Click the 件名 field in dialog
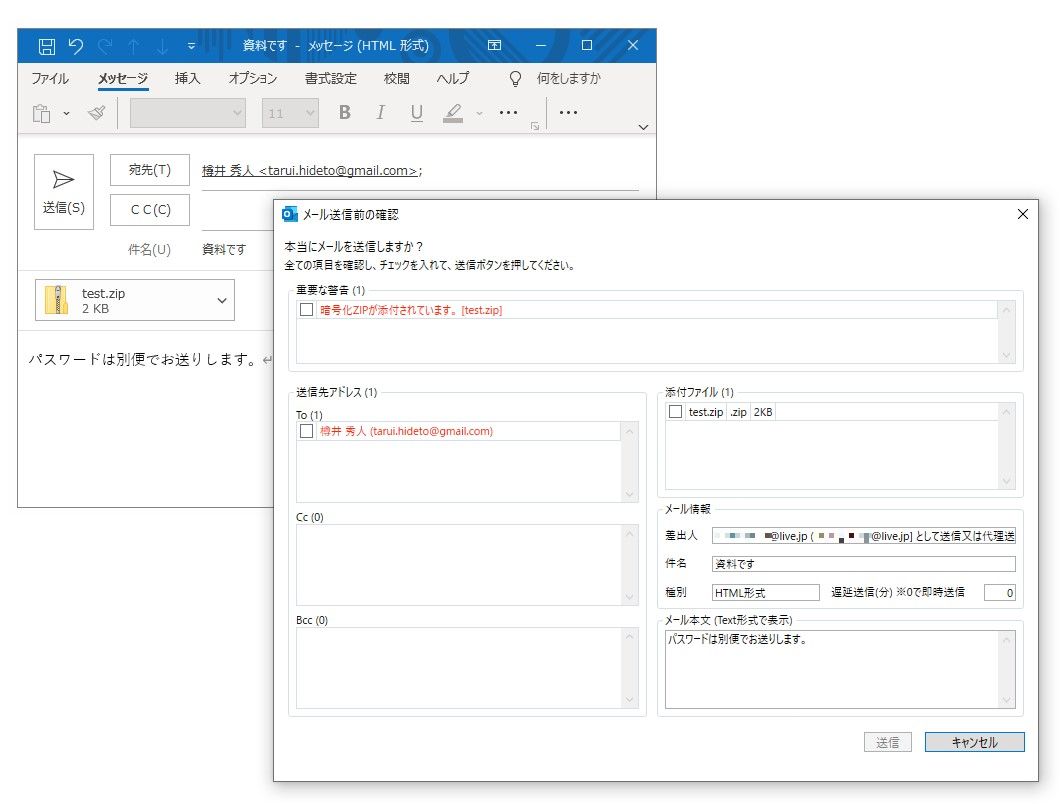This screenshot has height=804, width=1063. (x=864, y=564)
